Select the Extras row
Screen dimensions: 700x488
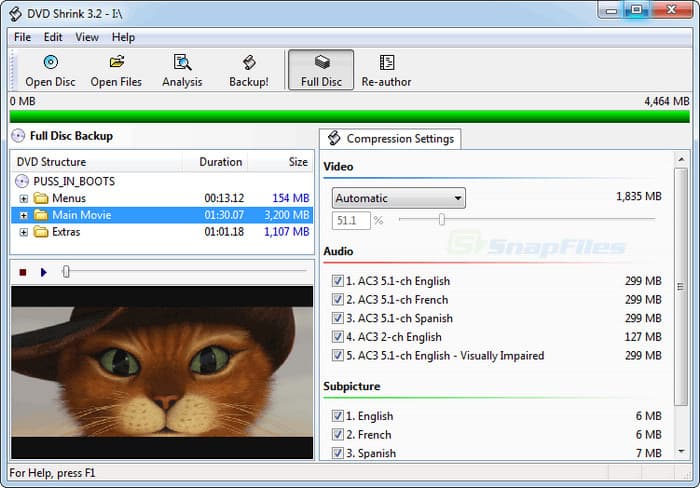point(162,232)
